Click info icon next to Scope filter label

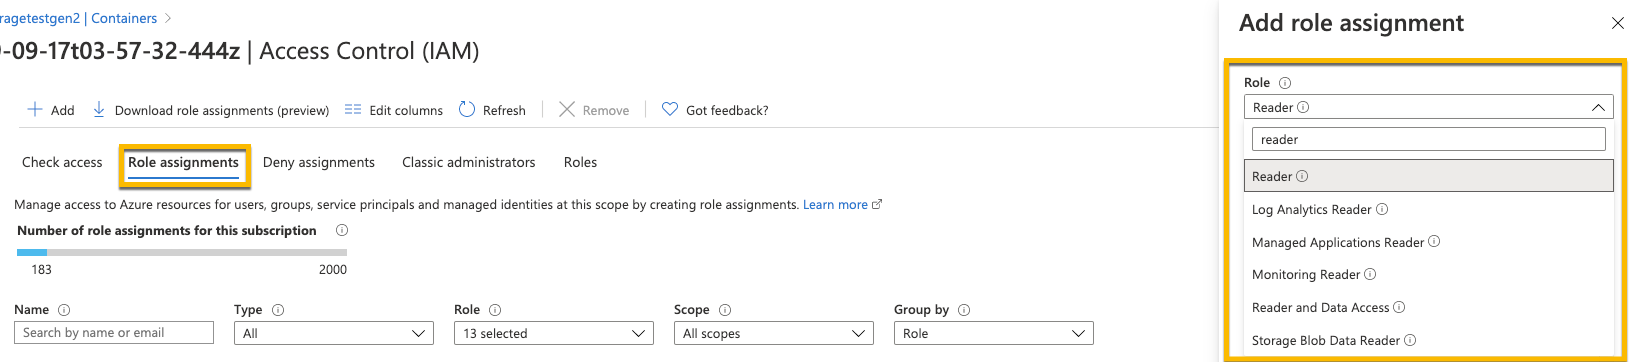click(725, 310)
